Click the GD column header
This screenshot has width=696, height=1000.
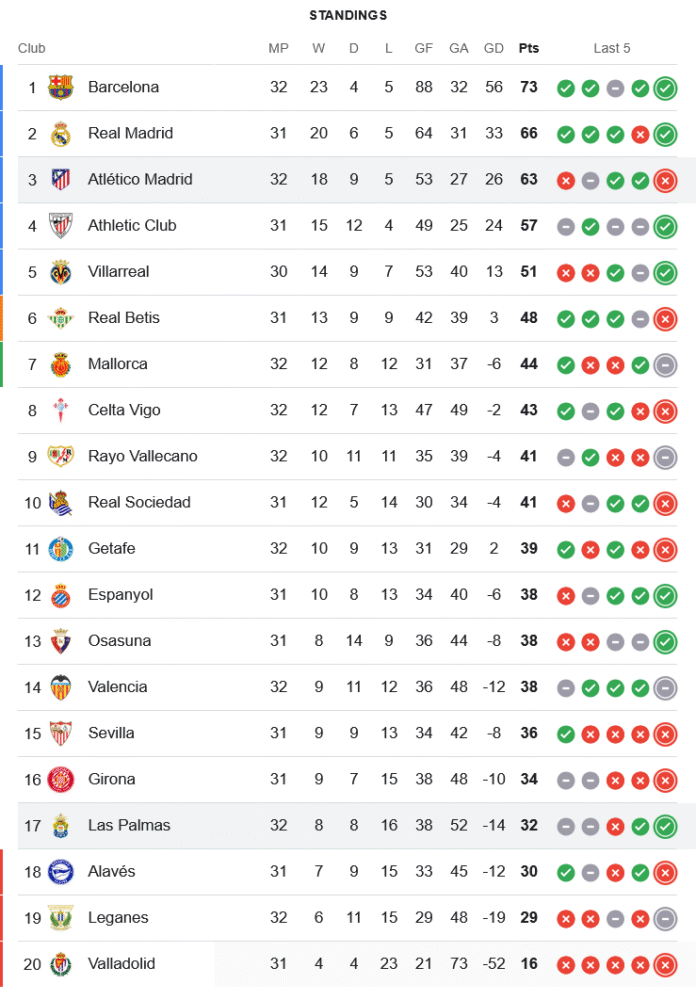pos(493,48)
